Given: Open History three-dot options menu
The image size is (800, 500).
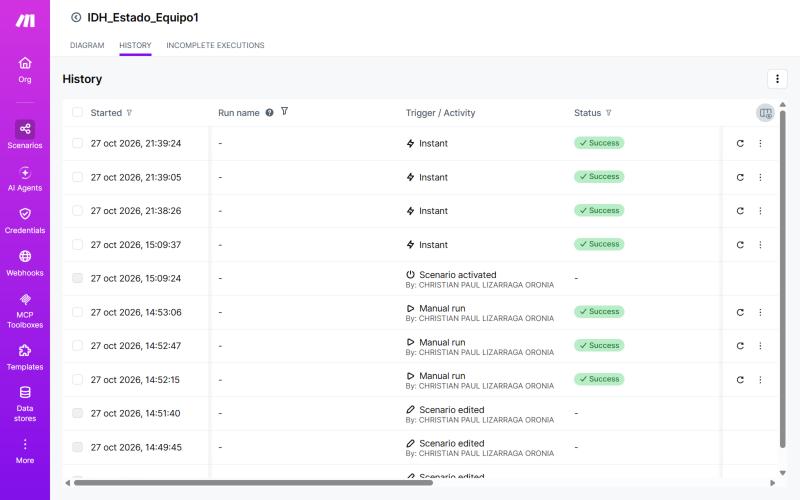Looking at the screenshot, I should [777, 79].
